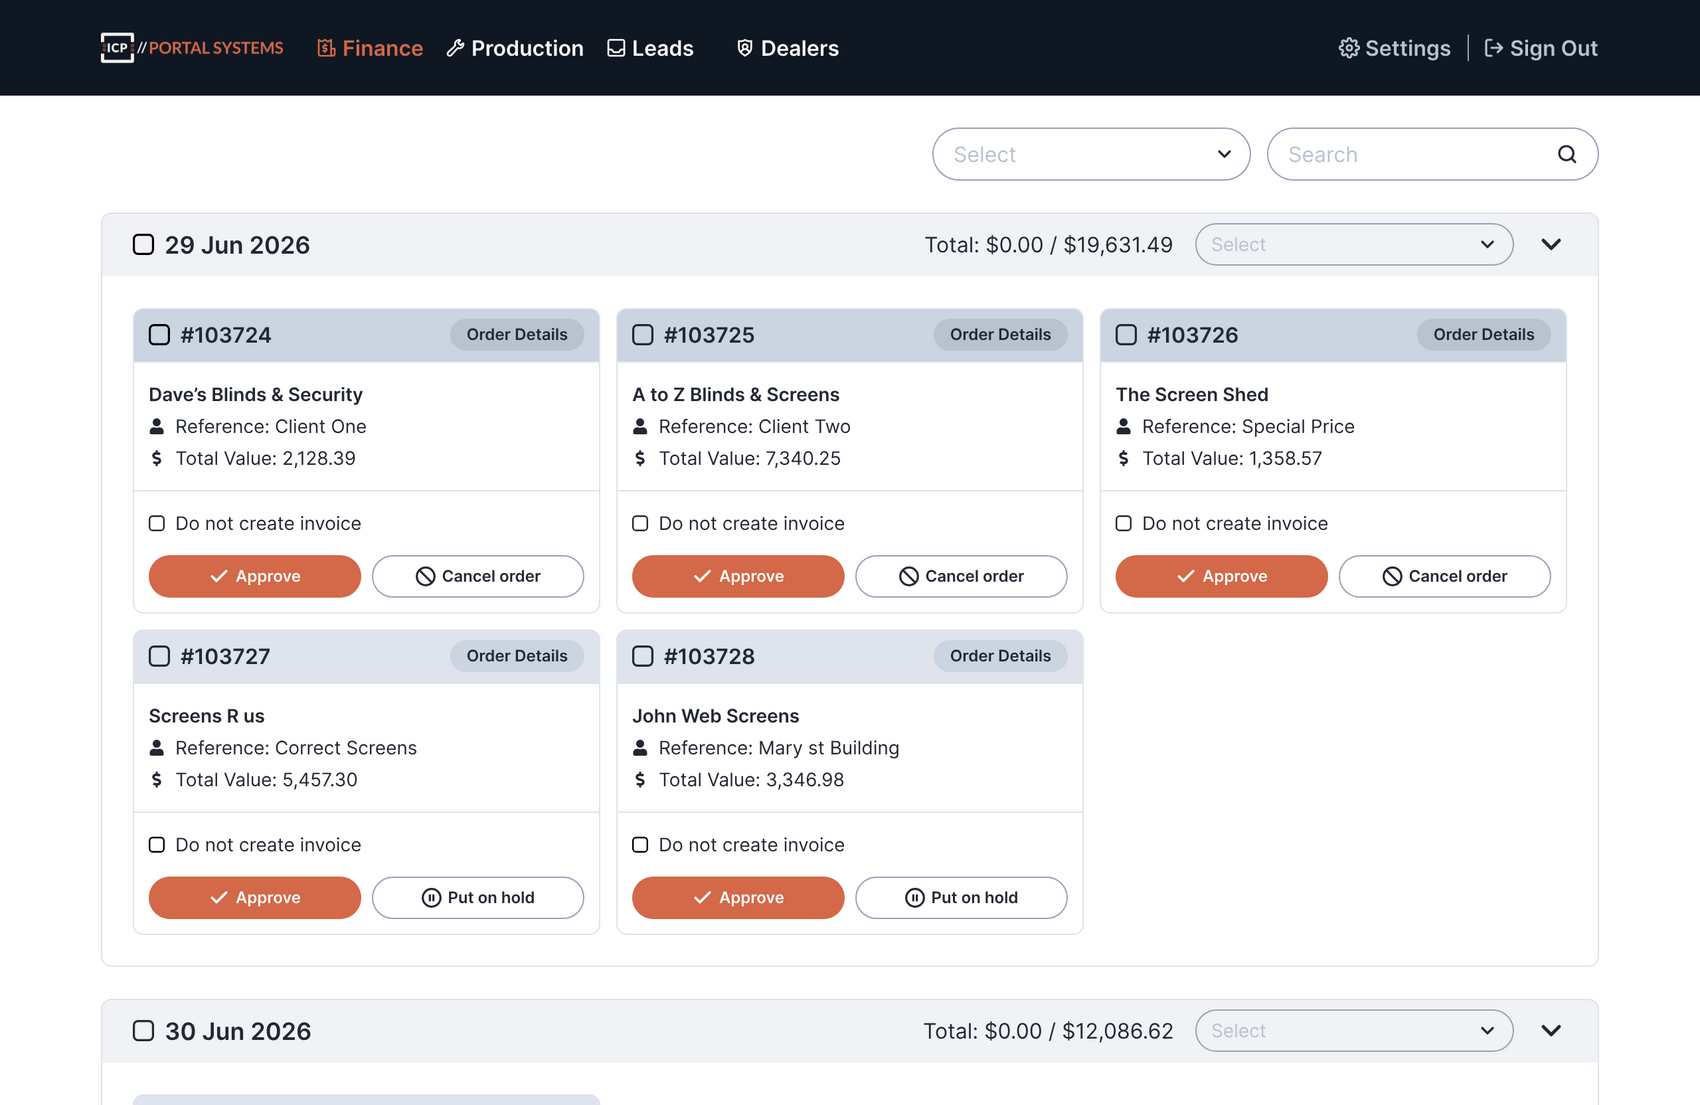Tick the checkbox for order #103724
1700x1105 pixels.
[x=159, y=335]
